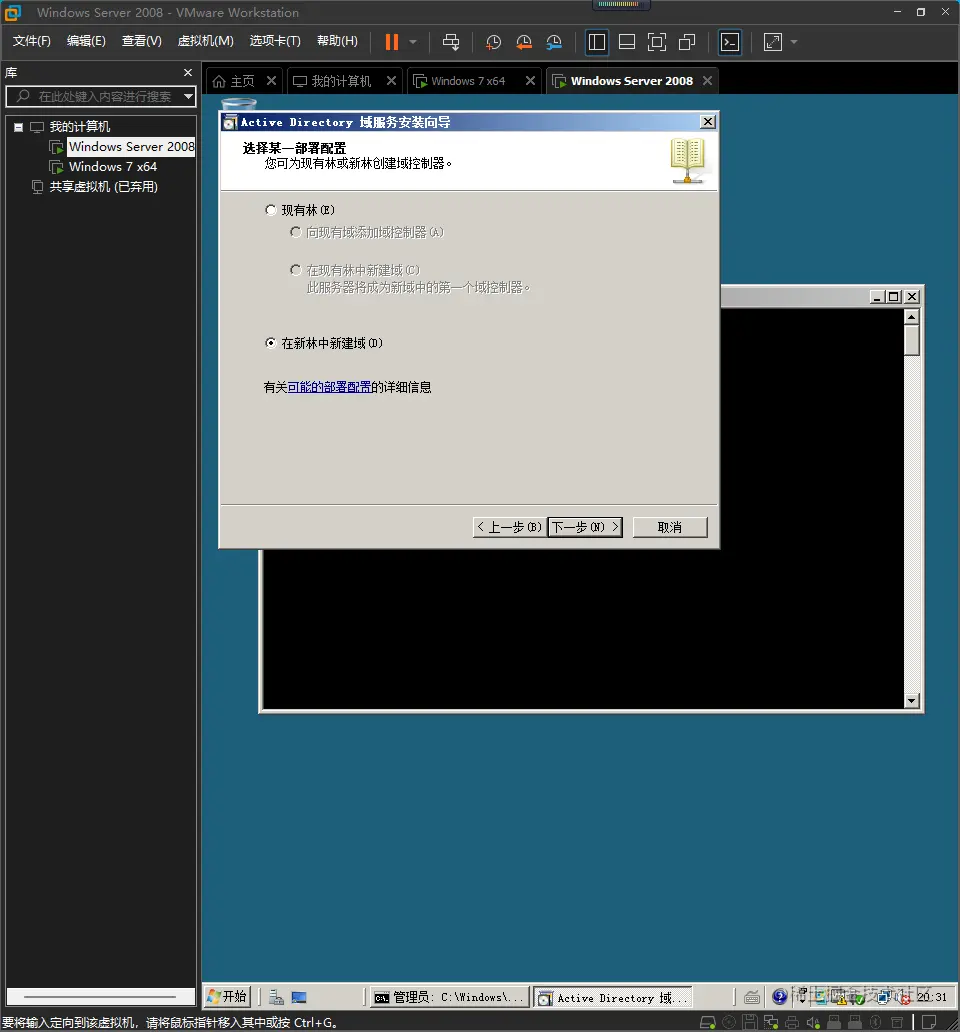Click the hard disk device status icon
Viewport: 960px width, 1032px height.
point(707,1023)
